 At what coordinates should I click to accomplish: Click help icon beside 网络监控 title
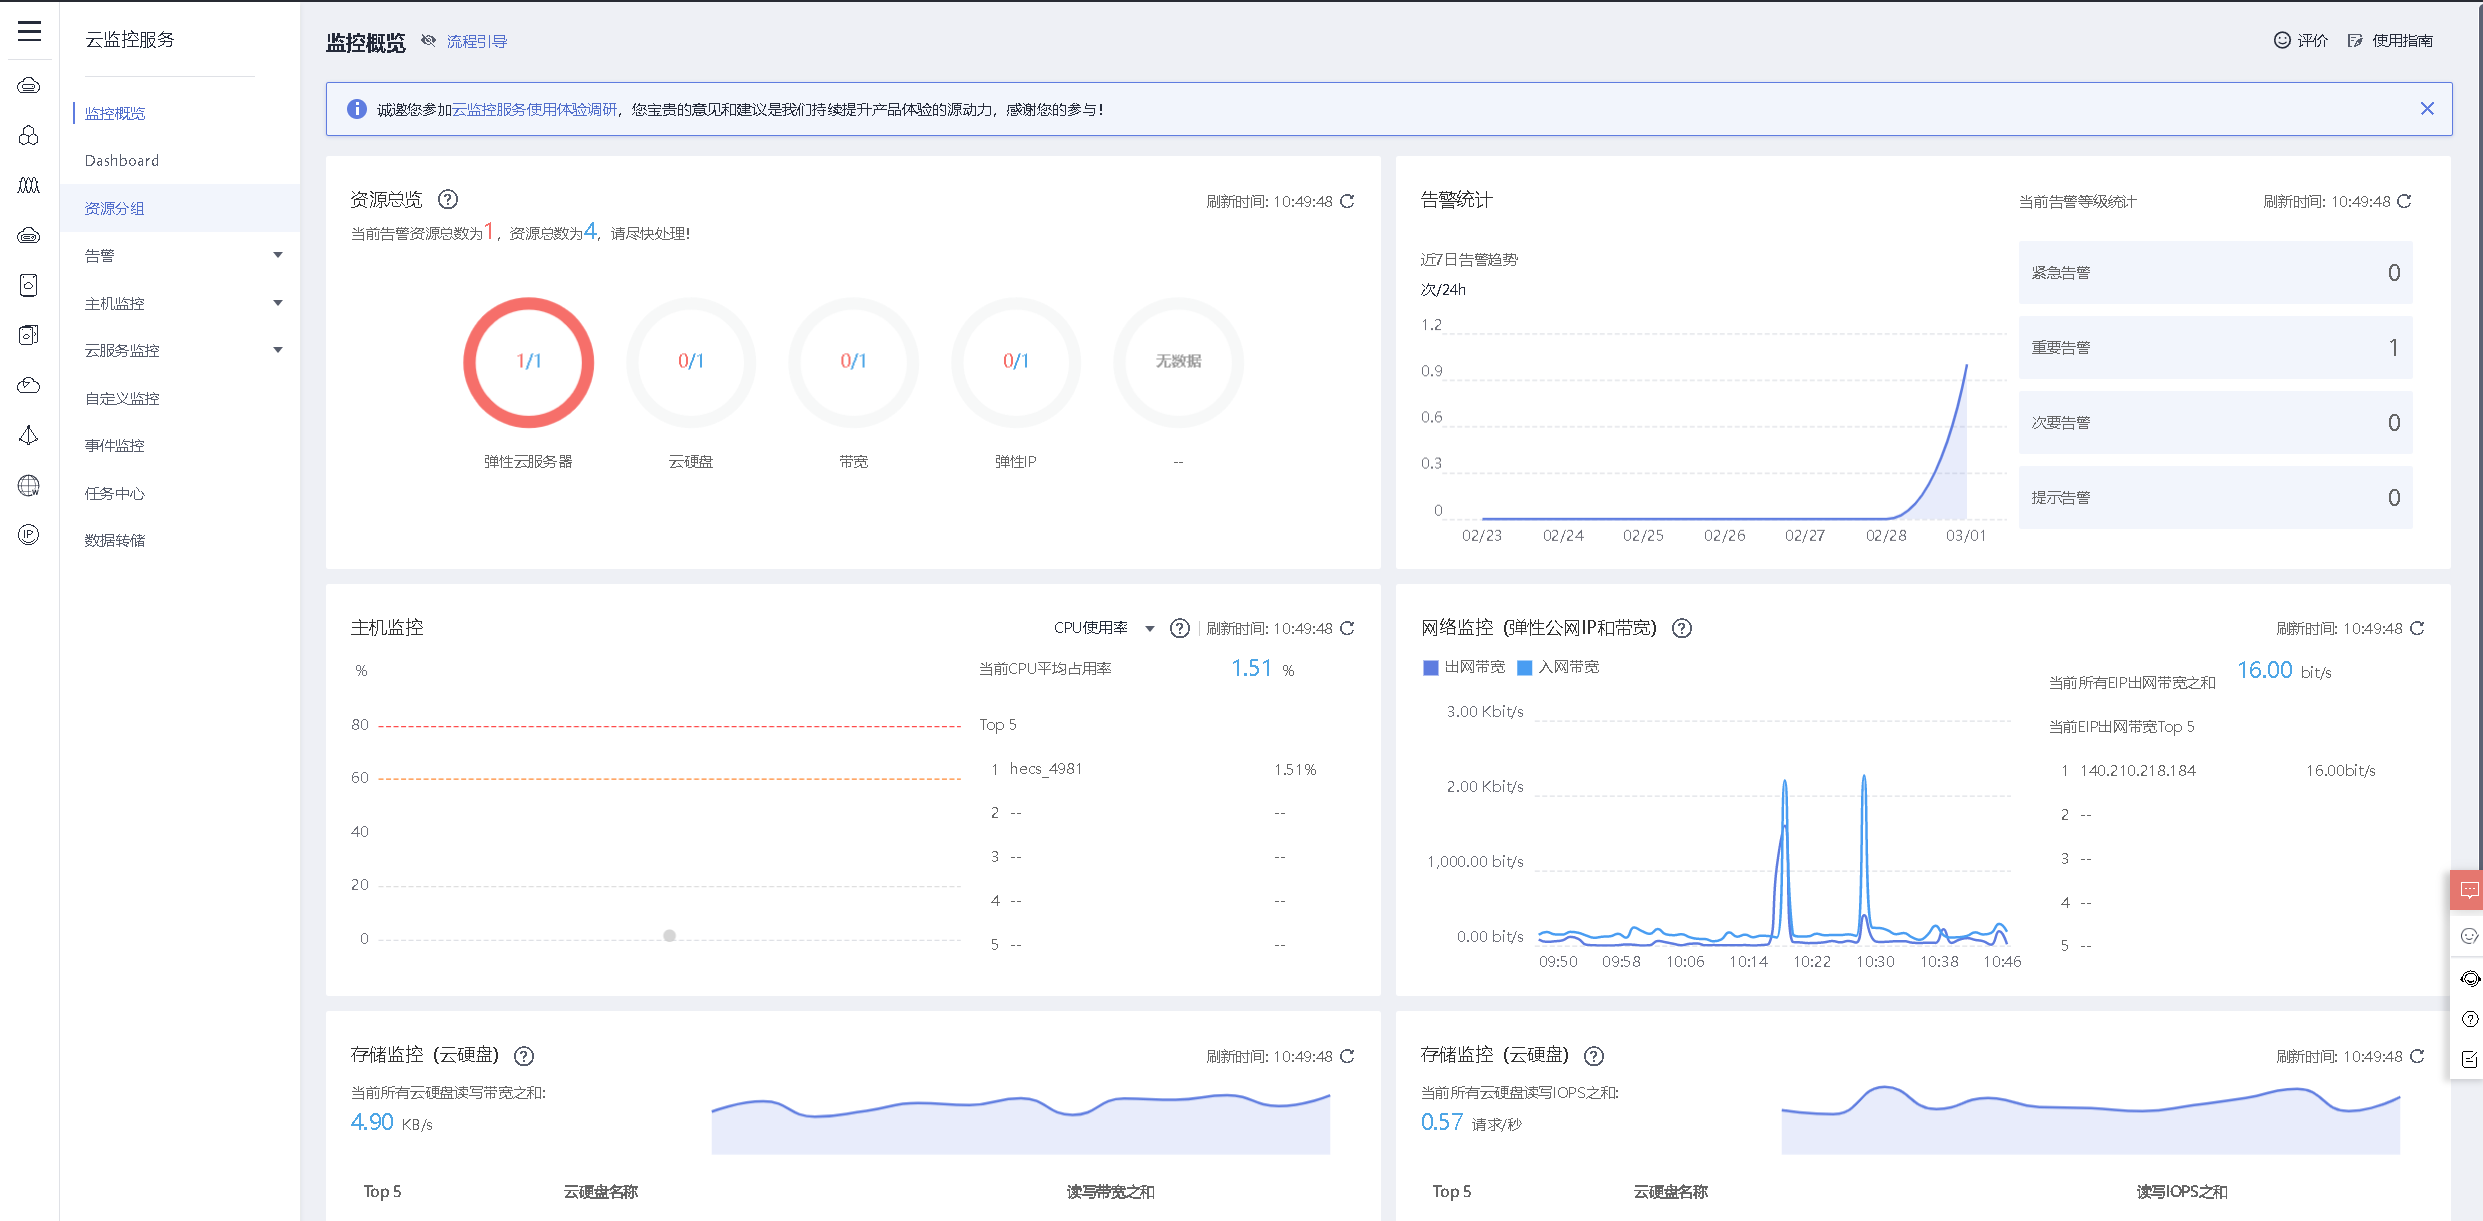[x=1682, y=628]
